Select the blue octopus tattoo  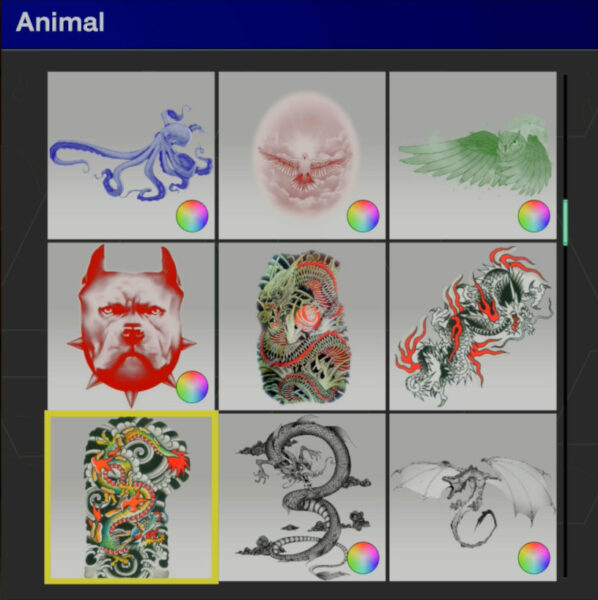[131, 155]
